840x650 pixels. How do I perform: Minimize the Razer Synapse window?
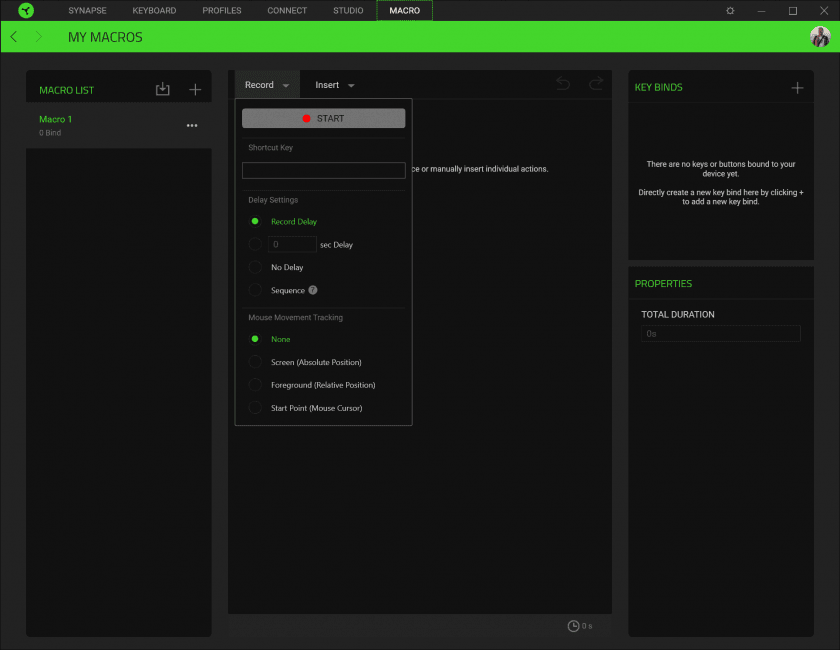761,11
